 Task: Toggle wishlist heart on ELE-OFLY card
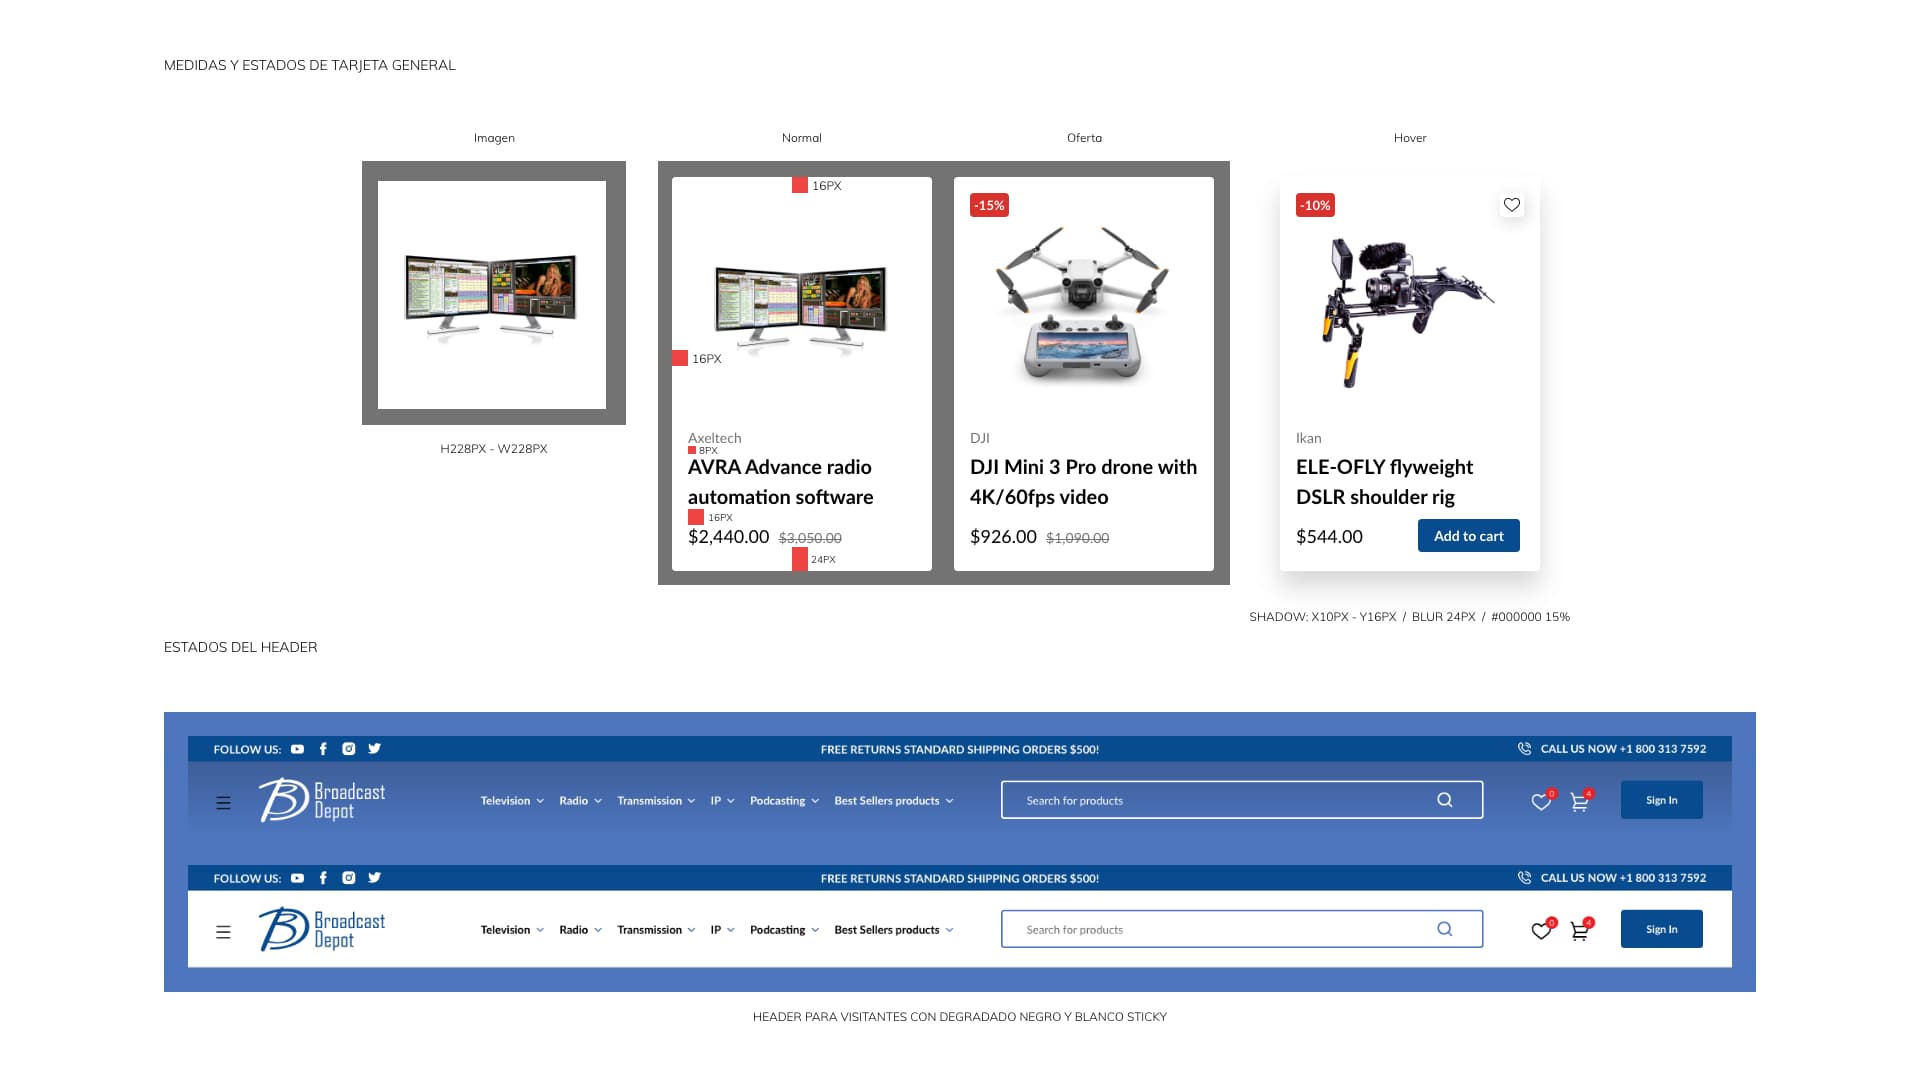(x=1512, y=205)
